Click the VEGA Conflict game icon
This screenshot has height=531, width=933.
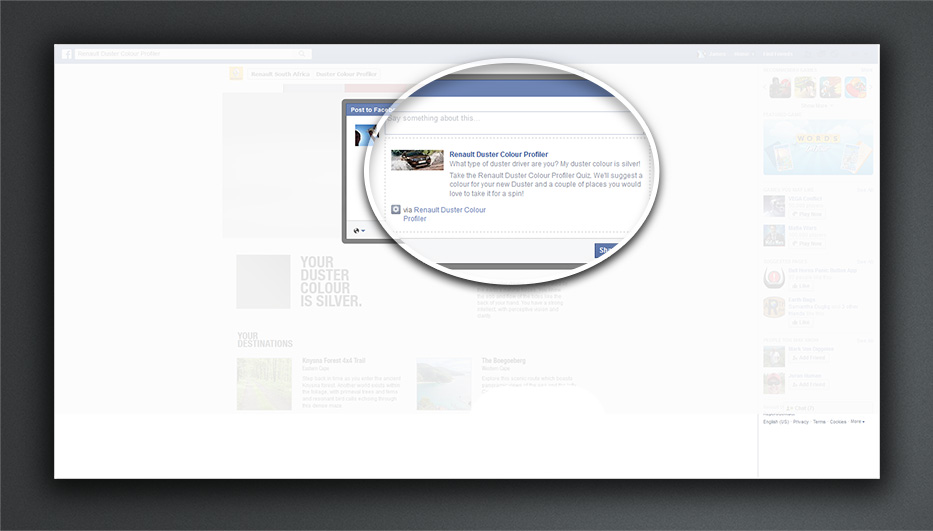(773, 206)
